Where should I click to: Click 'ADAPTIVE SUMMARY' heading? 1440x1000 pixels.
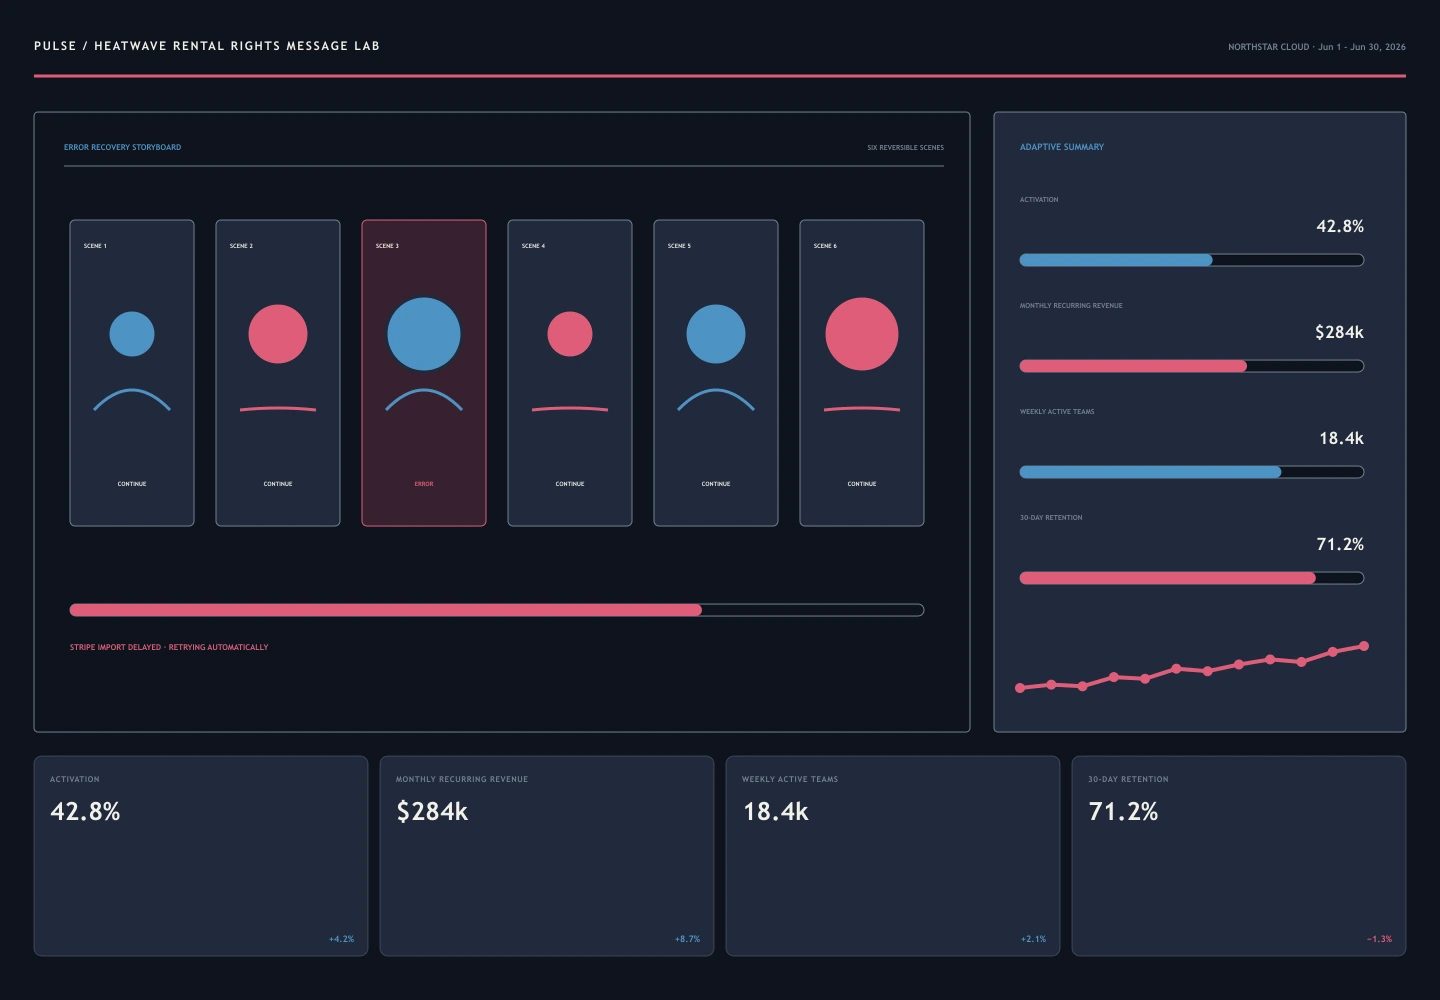(1062, 147)
